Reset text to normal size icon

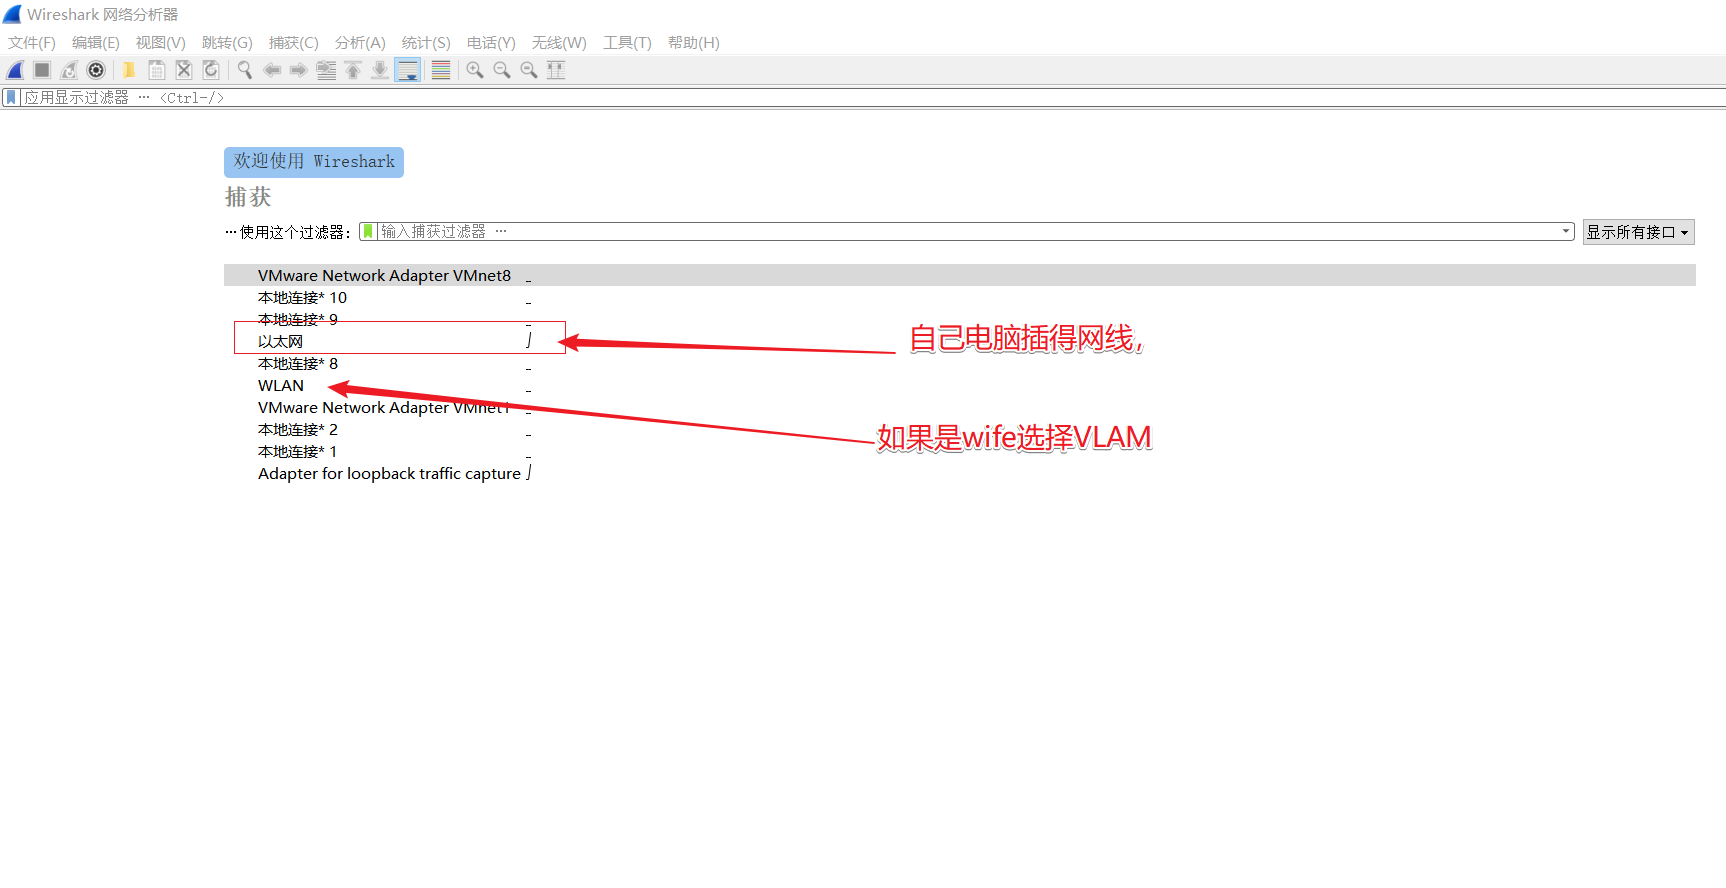[529, 70]
